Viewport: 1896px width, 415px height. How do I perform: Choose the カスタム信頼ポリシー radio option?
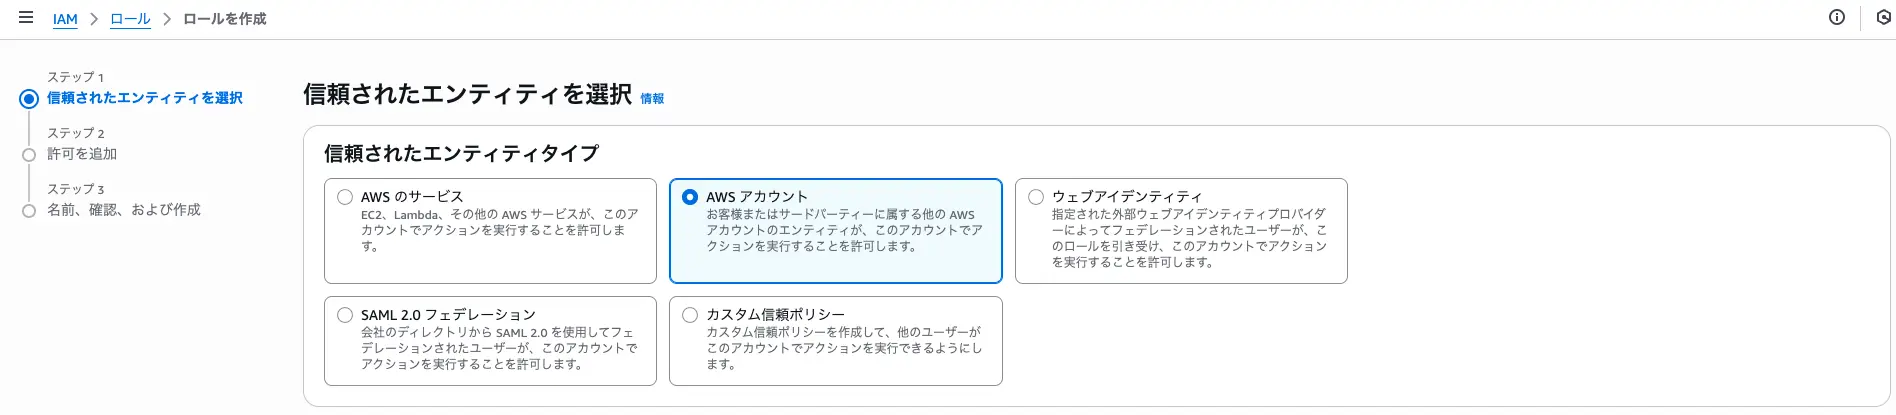click(x=690, y=315)
